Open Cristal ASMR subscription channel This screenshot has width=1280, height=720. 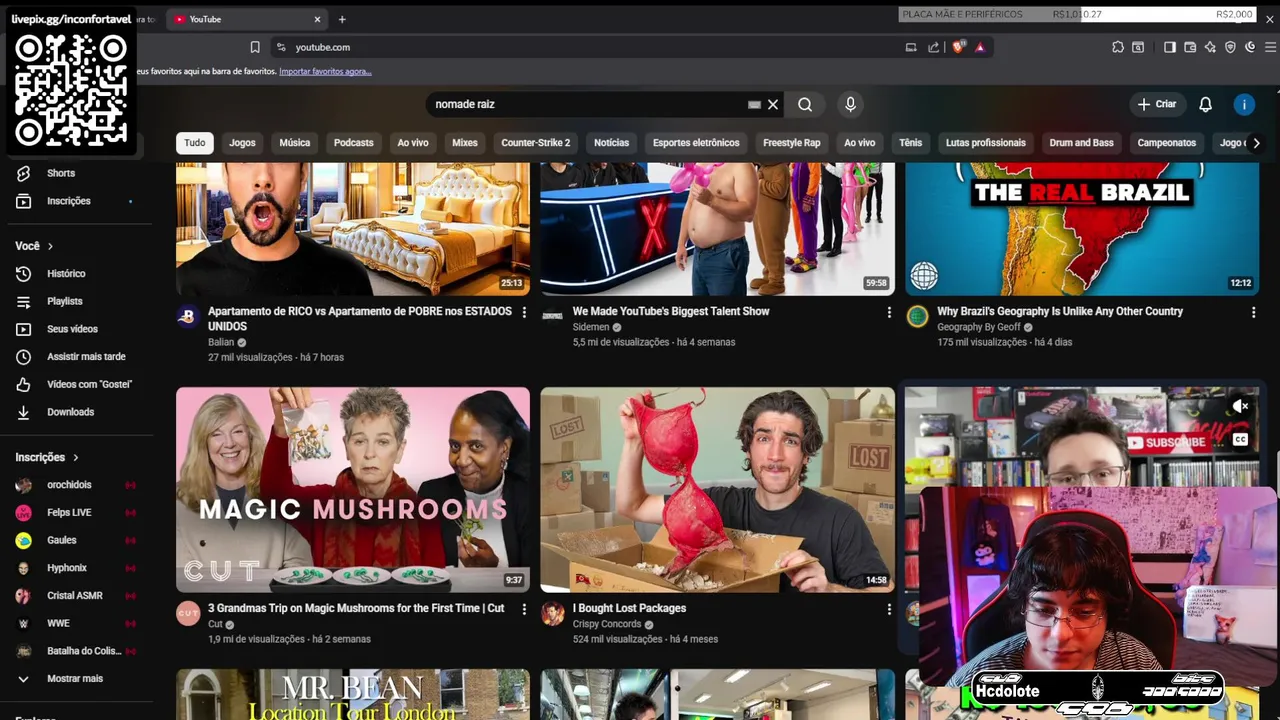point(75,595)
